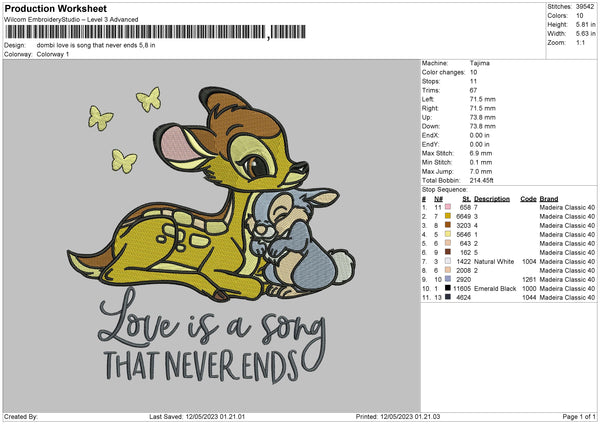The width and height of the screenshot is (600, 424).
Task: Select the Trims value 67
Action: 473,90
